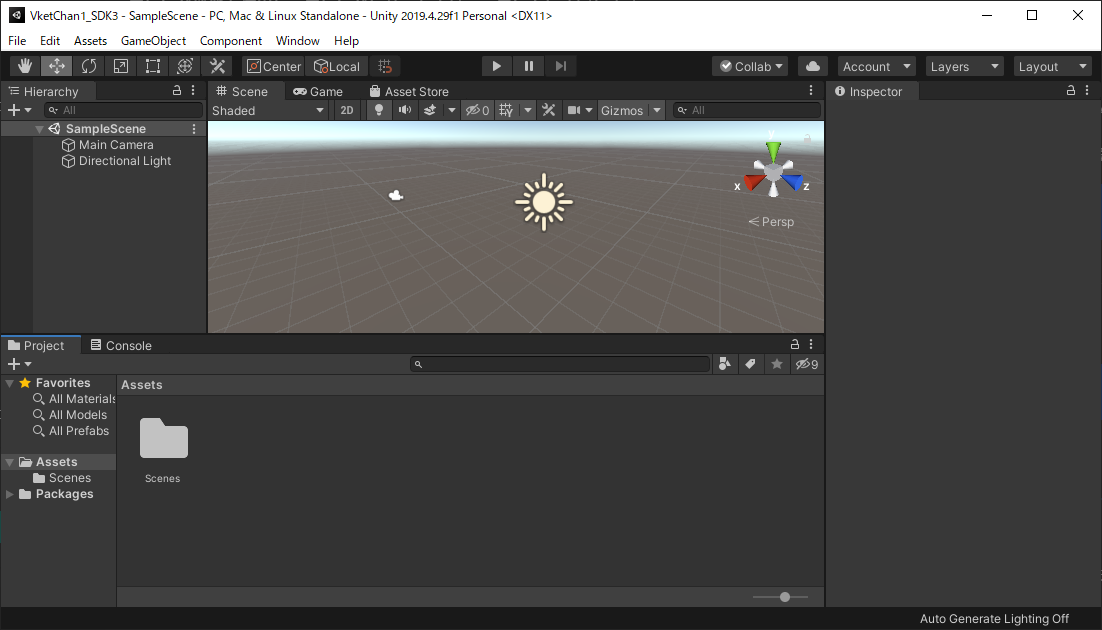Image resolution: width=1102 pixels, height=630 pixels.
Task: Open Unity Cloud services via cloud icon
Action: [x=812, y=66]
